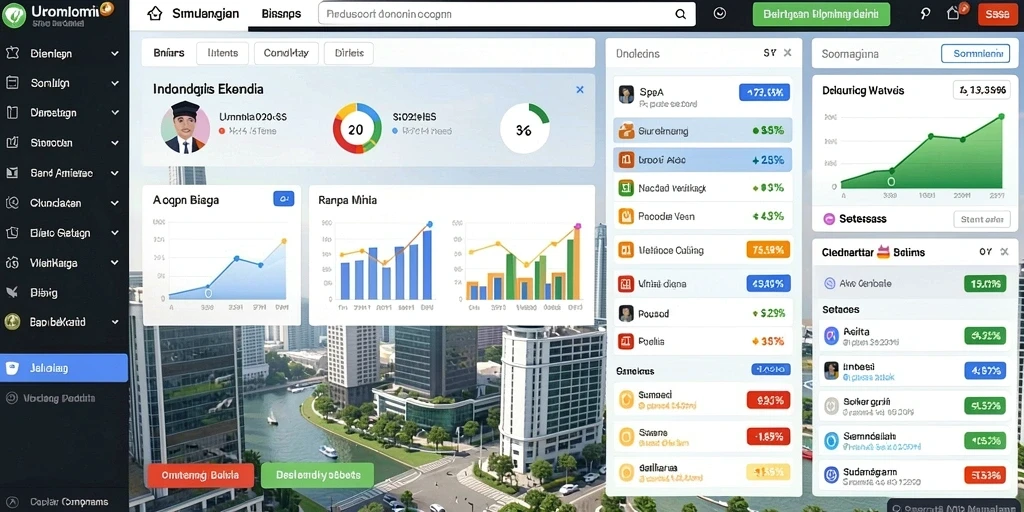Select the highlighted Jalioiaig sidebar item
Screen dimensions: 1024x512
point(64,368)
